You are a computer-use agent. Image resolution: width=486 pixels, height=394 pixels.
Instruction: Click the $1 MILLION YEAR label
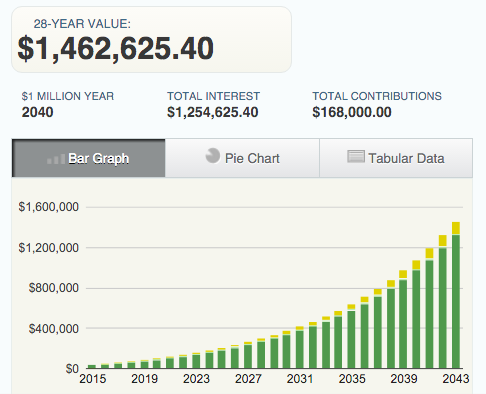coord(68,96)
